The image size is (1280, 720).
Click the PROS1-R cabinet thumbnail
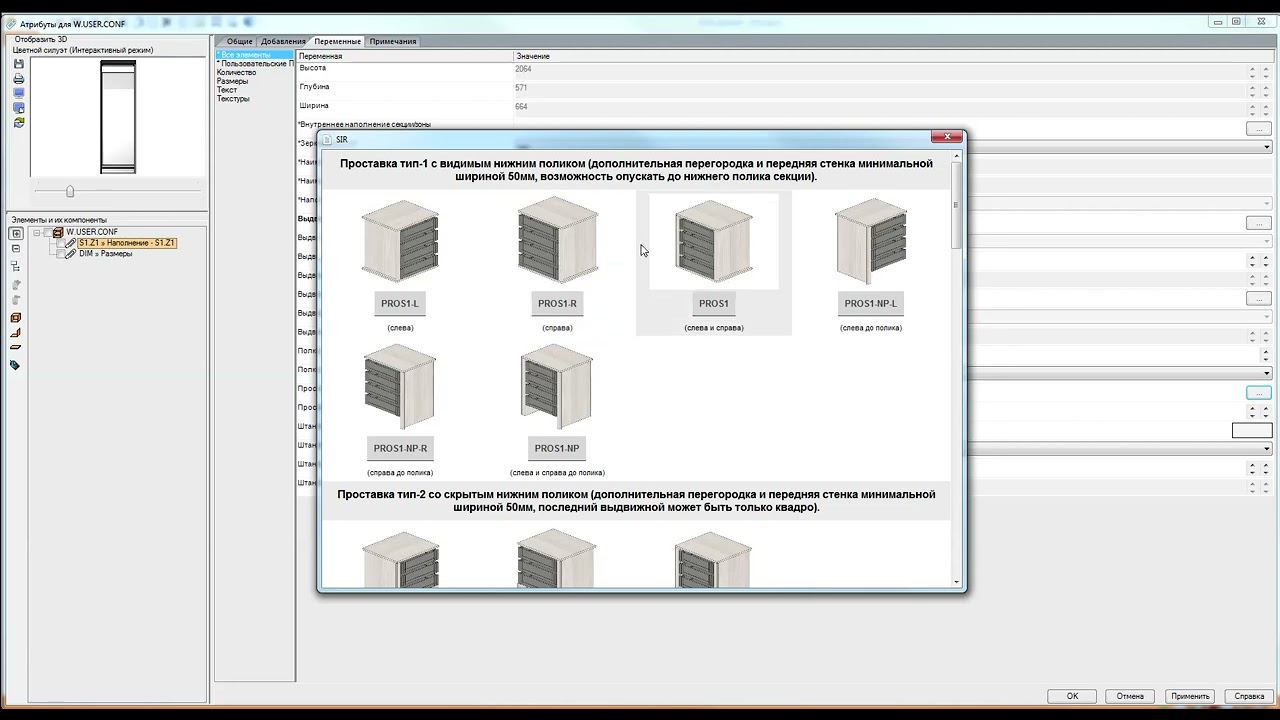(558, 241)
